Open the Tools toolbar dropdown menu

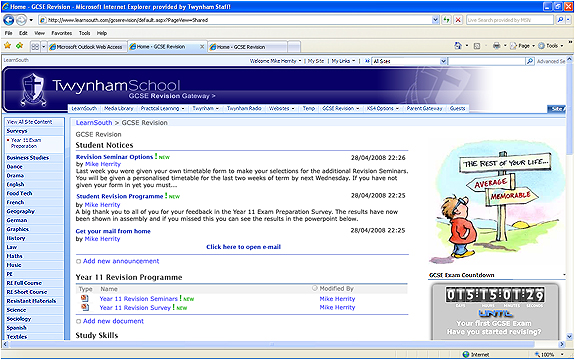coord(550,46)
